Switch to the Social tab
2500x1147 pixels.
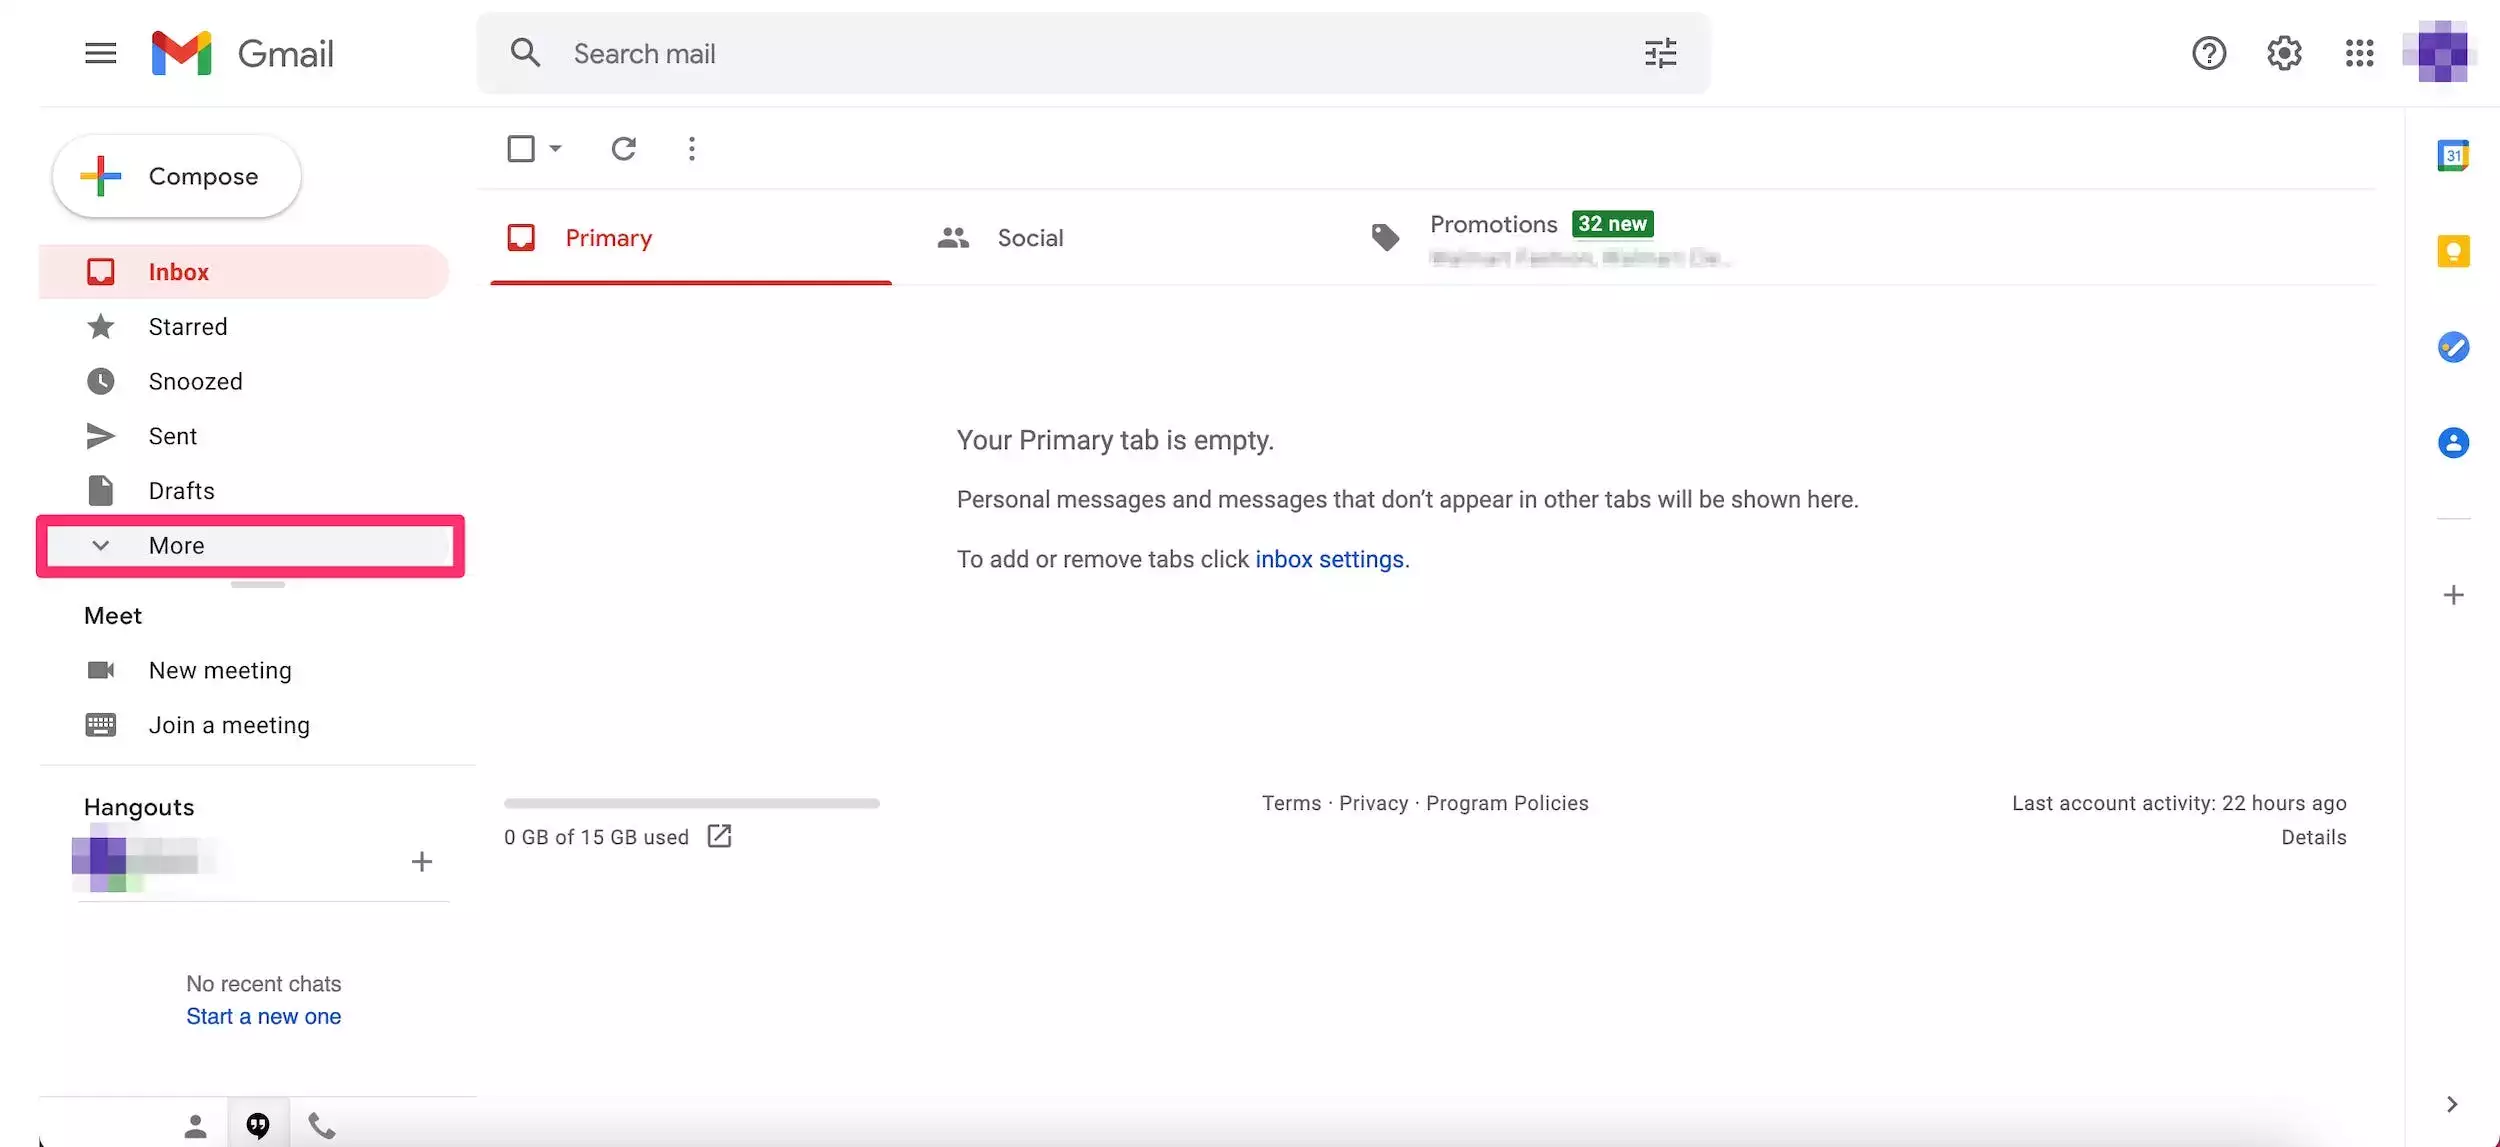pyautogui.click(x=1029, y=238)
